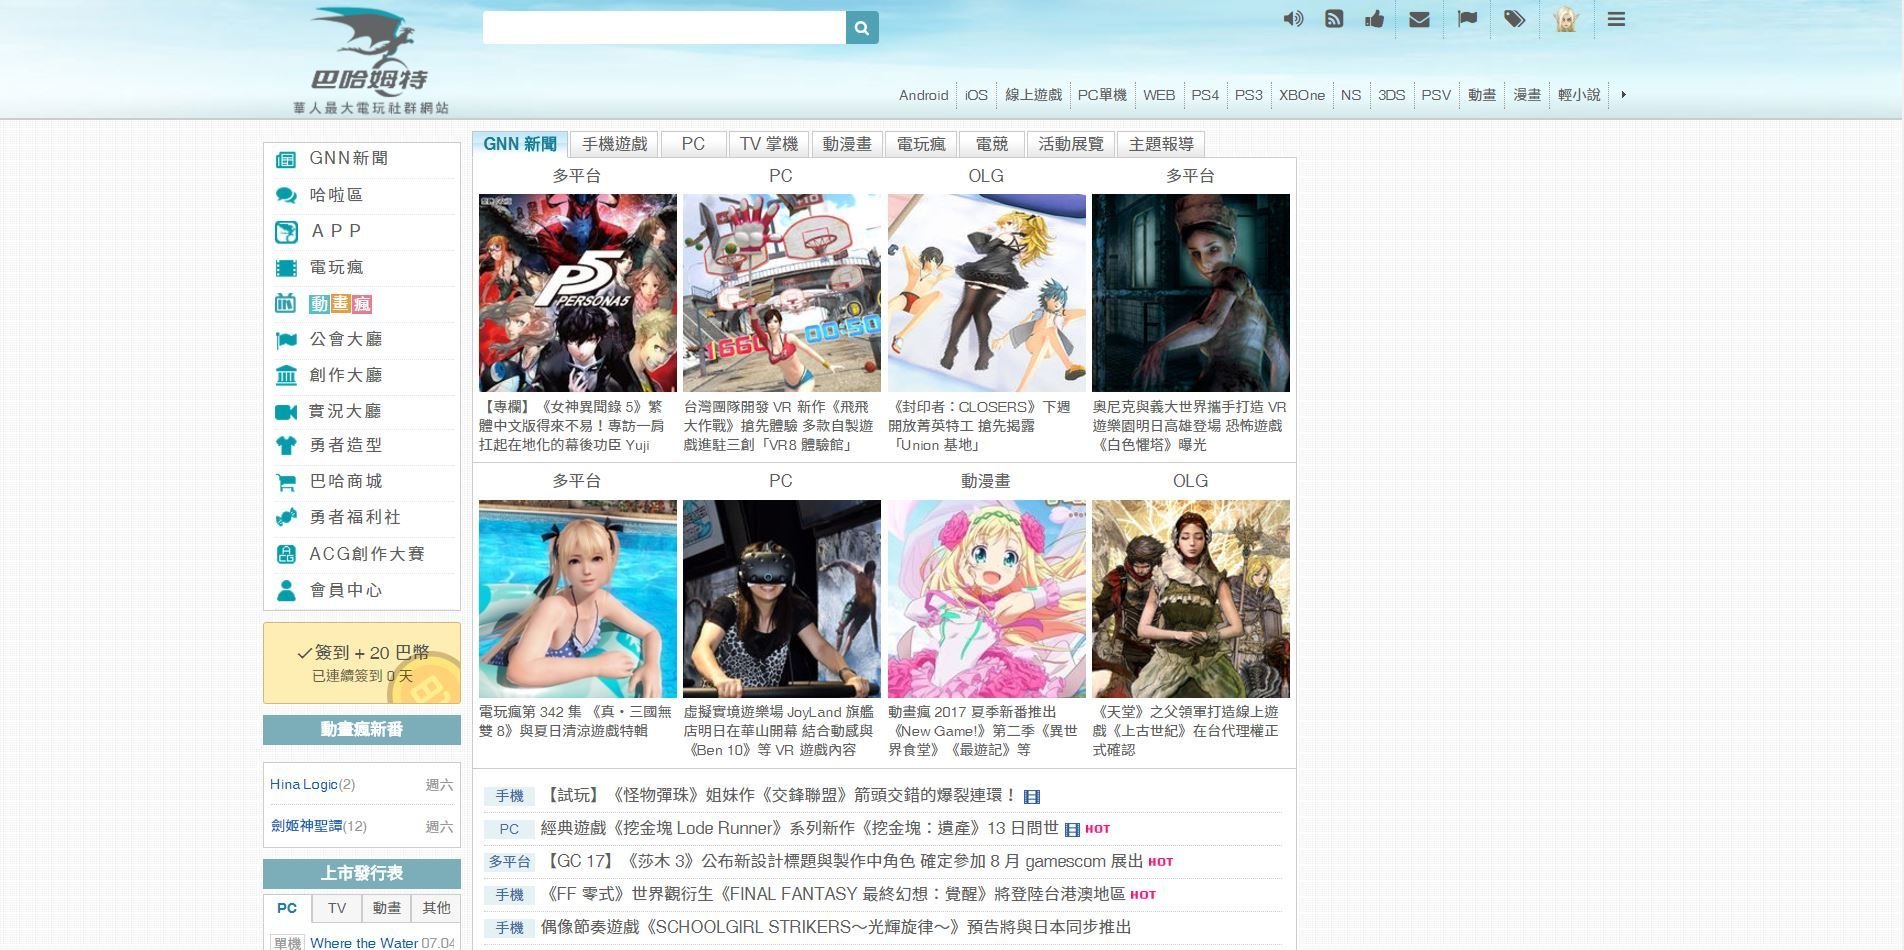Open the 白色懼塔 horror thumbnail
This screenshot has height=950, width=1904.
1191,293
